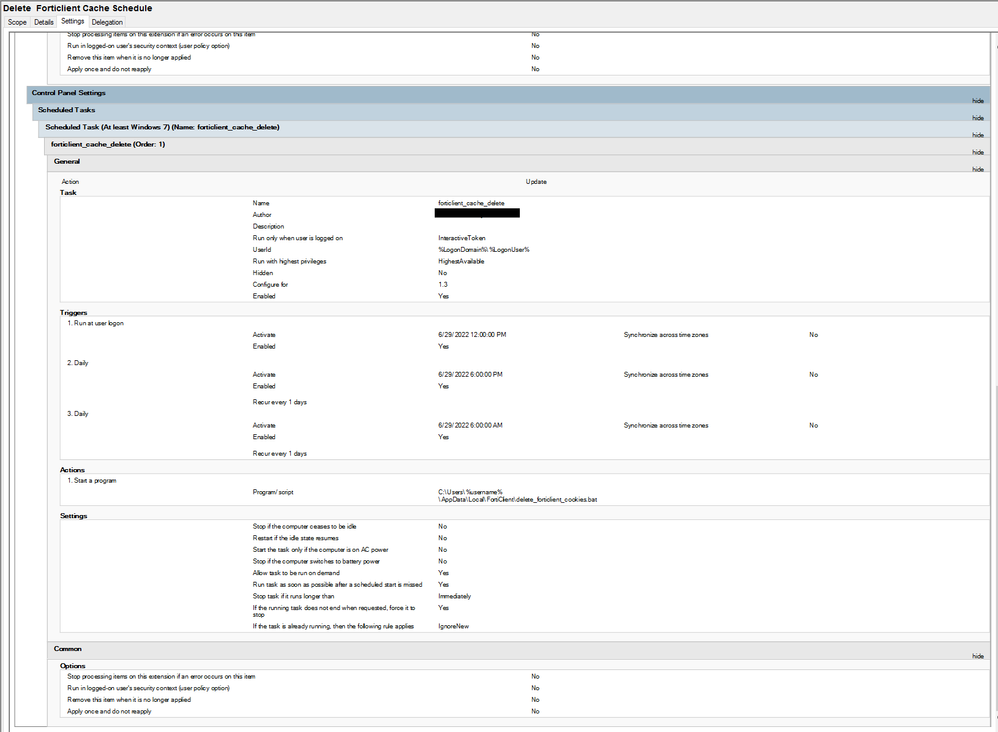Viewport: 998px width, 732px height.
Task: Select the 'IgnoreNew' value
Action: point(453,626)
